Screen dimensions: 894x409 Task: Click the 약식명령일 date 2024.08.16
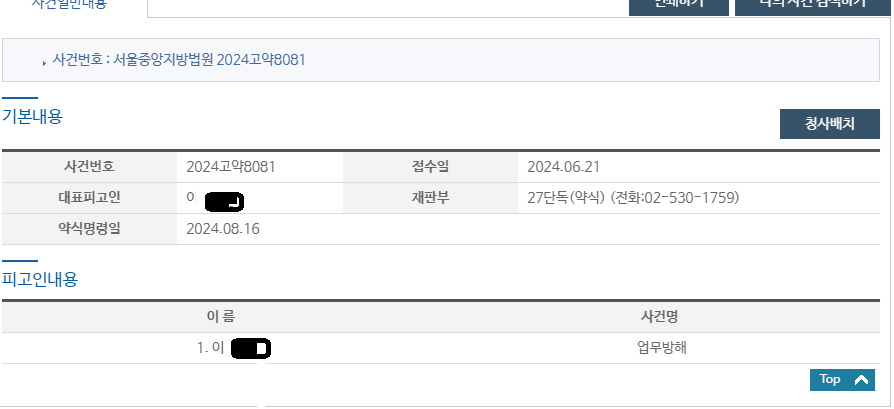pyautogui.click(x=222, y=229)
